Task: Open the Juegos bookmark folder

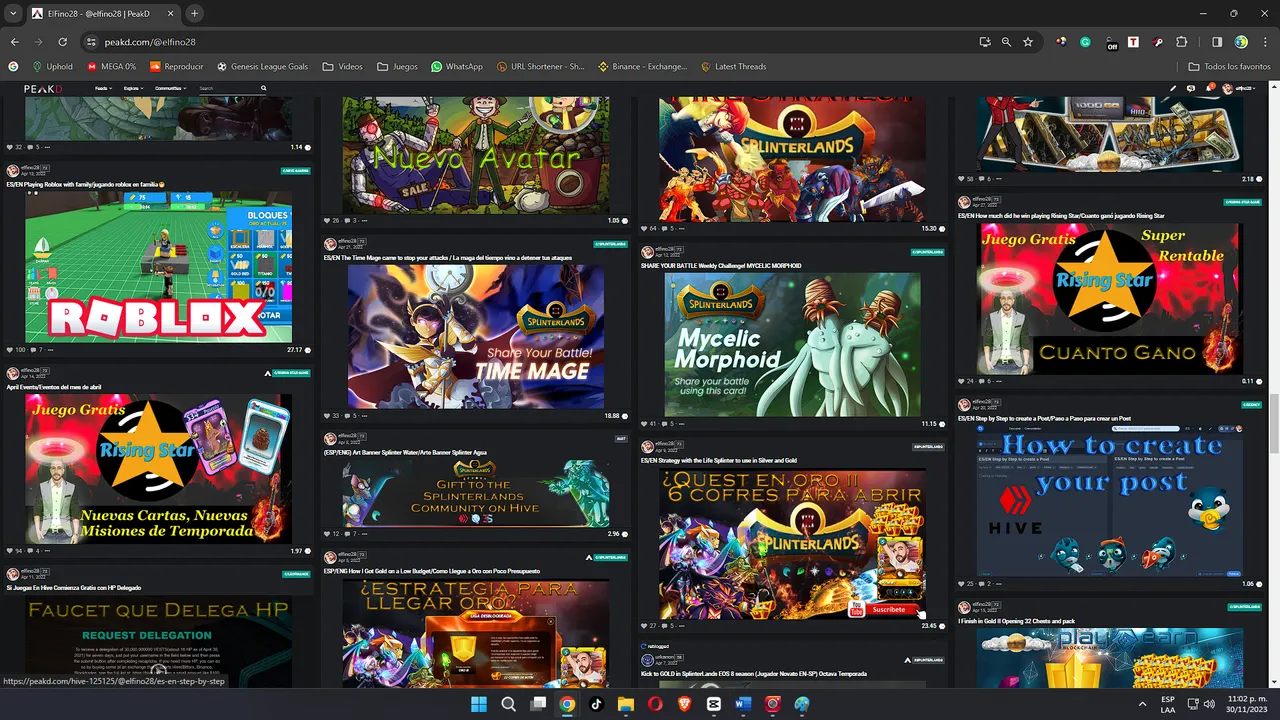Action: coord(397,67)
